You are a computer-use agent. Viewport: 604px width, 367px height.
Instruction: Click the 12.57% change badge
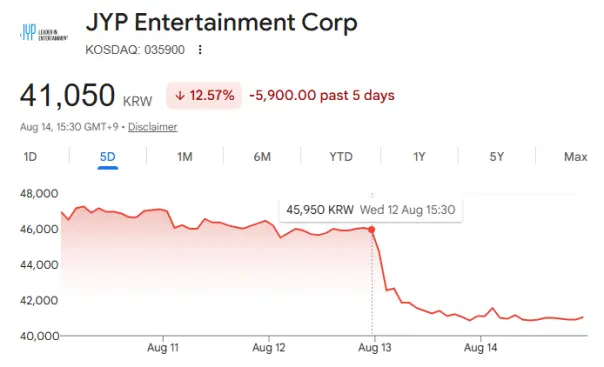tap(204, 96)
